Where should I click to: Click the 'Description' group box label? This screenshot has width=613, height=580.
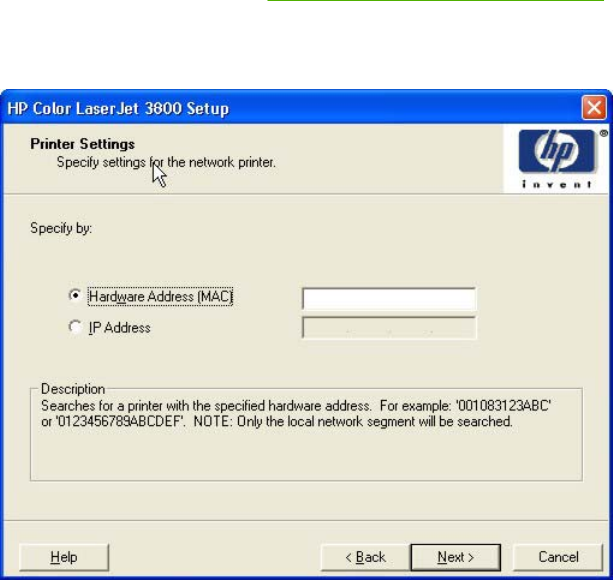point(73,389)
